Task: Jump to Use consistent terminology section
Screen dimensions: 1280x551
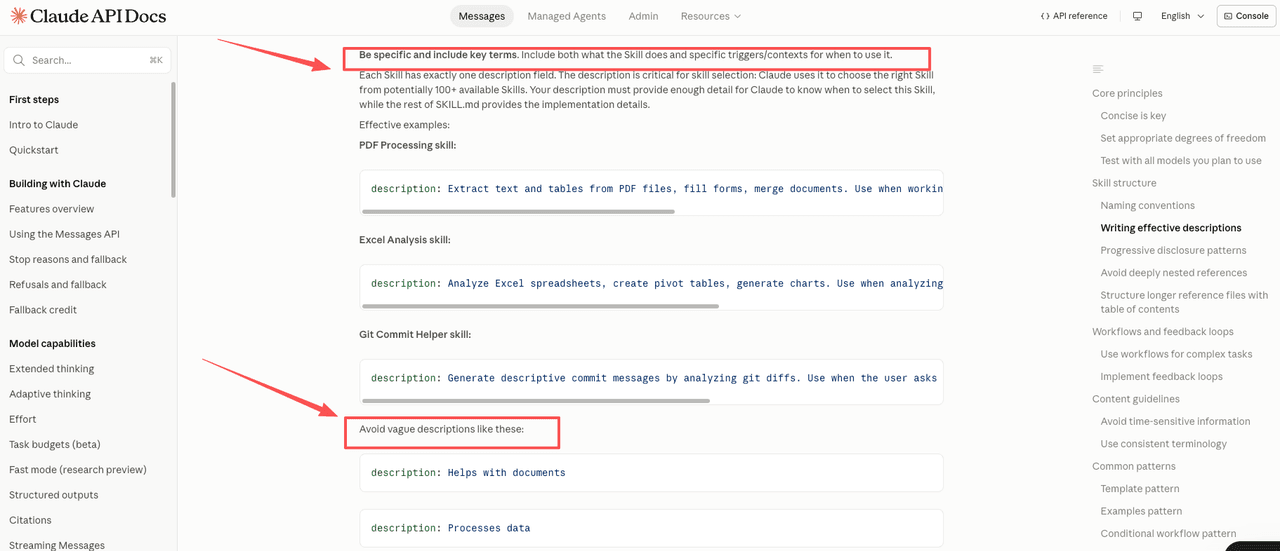Action: click(x=1163, y=443)
